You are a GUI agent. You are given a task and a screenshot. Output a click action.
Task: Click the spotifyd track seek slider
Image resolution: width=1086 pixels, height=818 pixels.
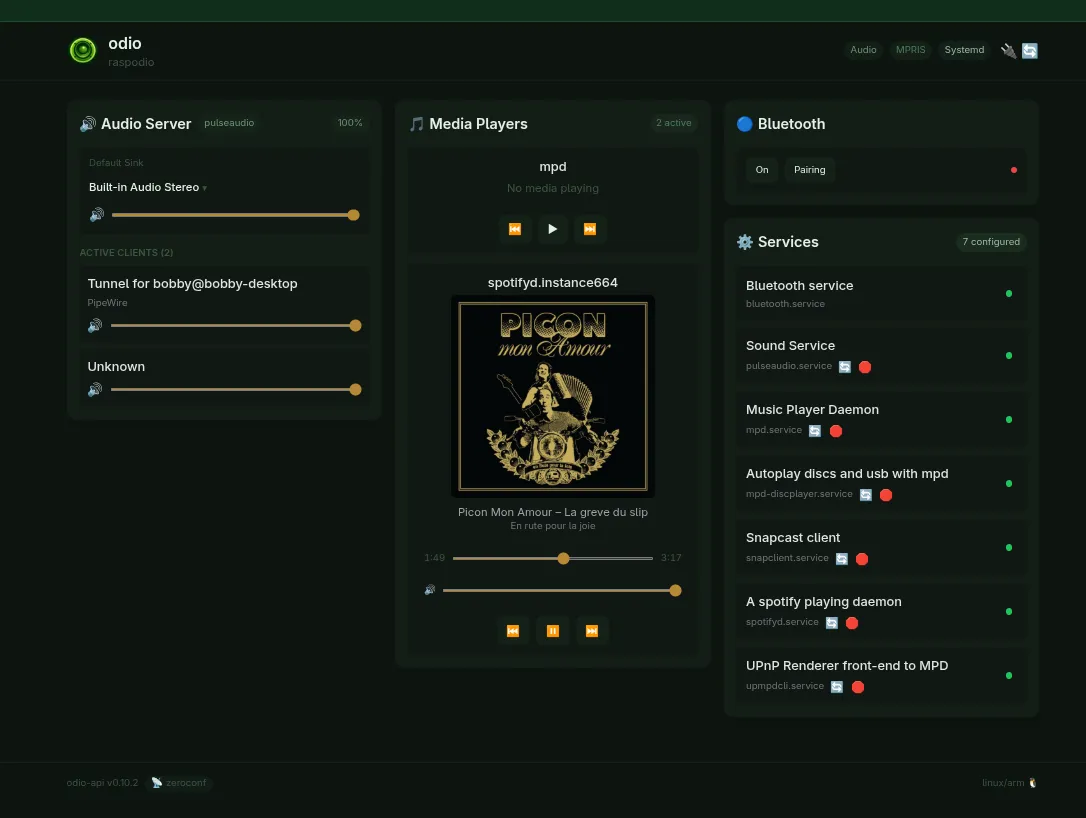pos(563,558)
